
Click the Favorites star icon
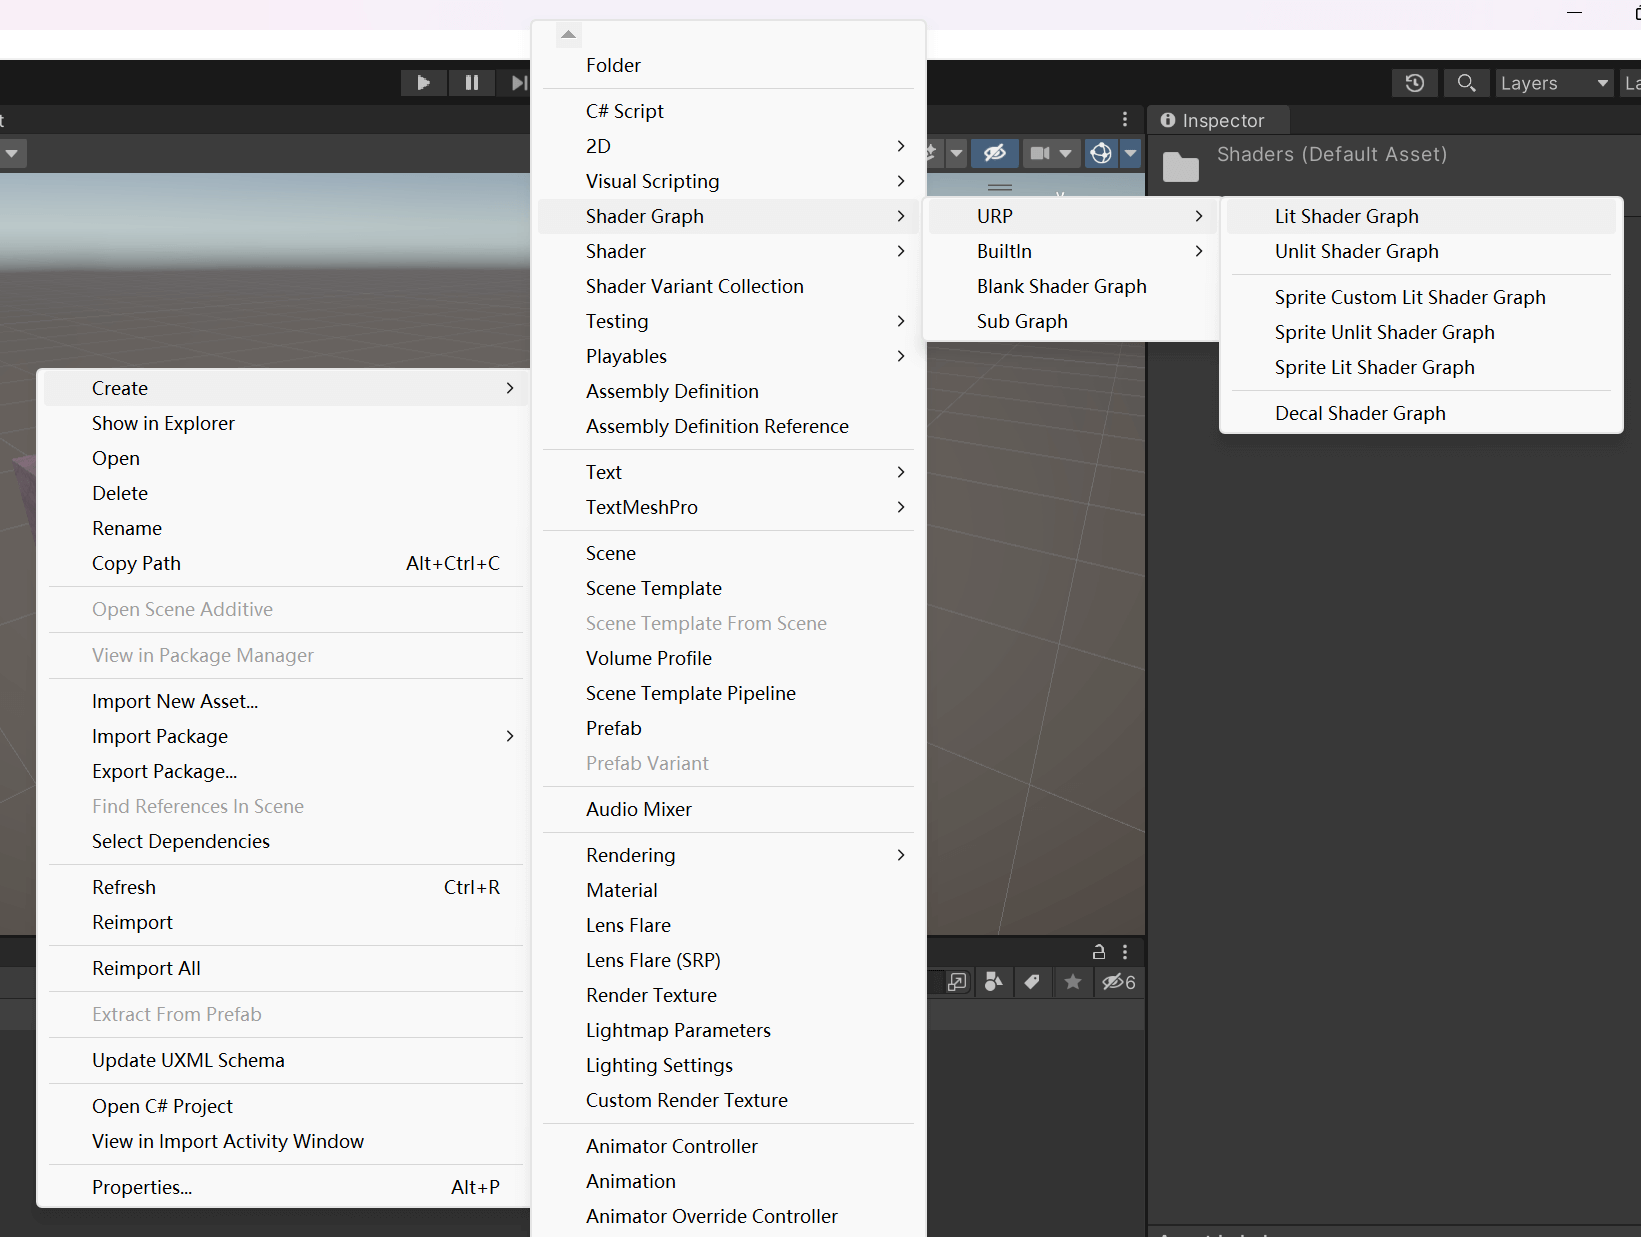click(1073, 982)
